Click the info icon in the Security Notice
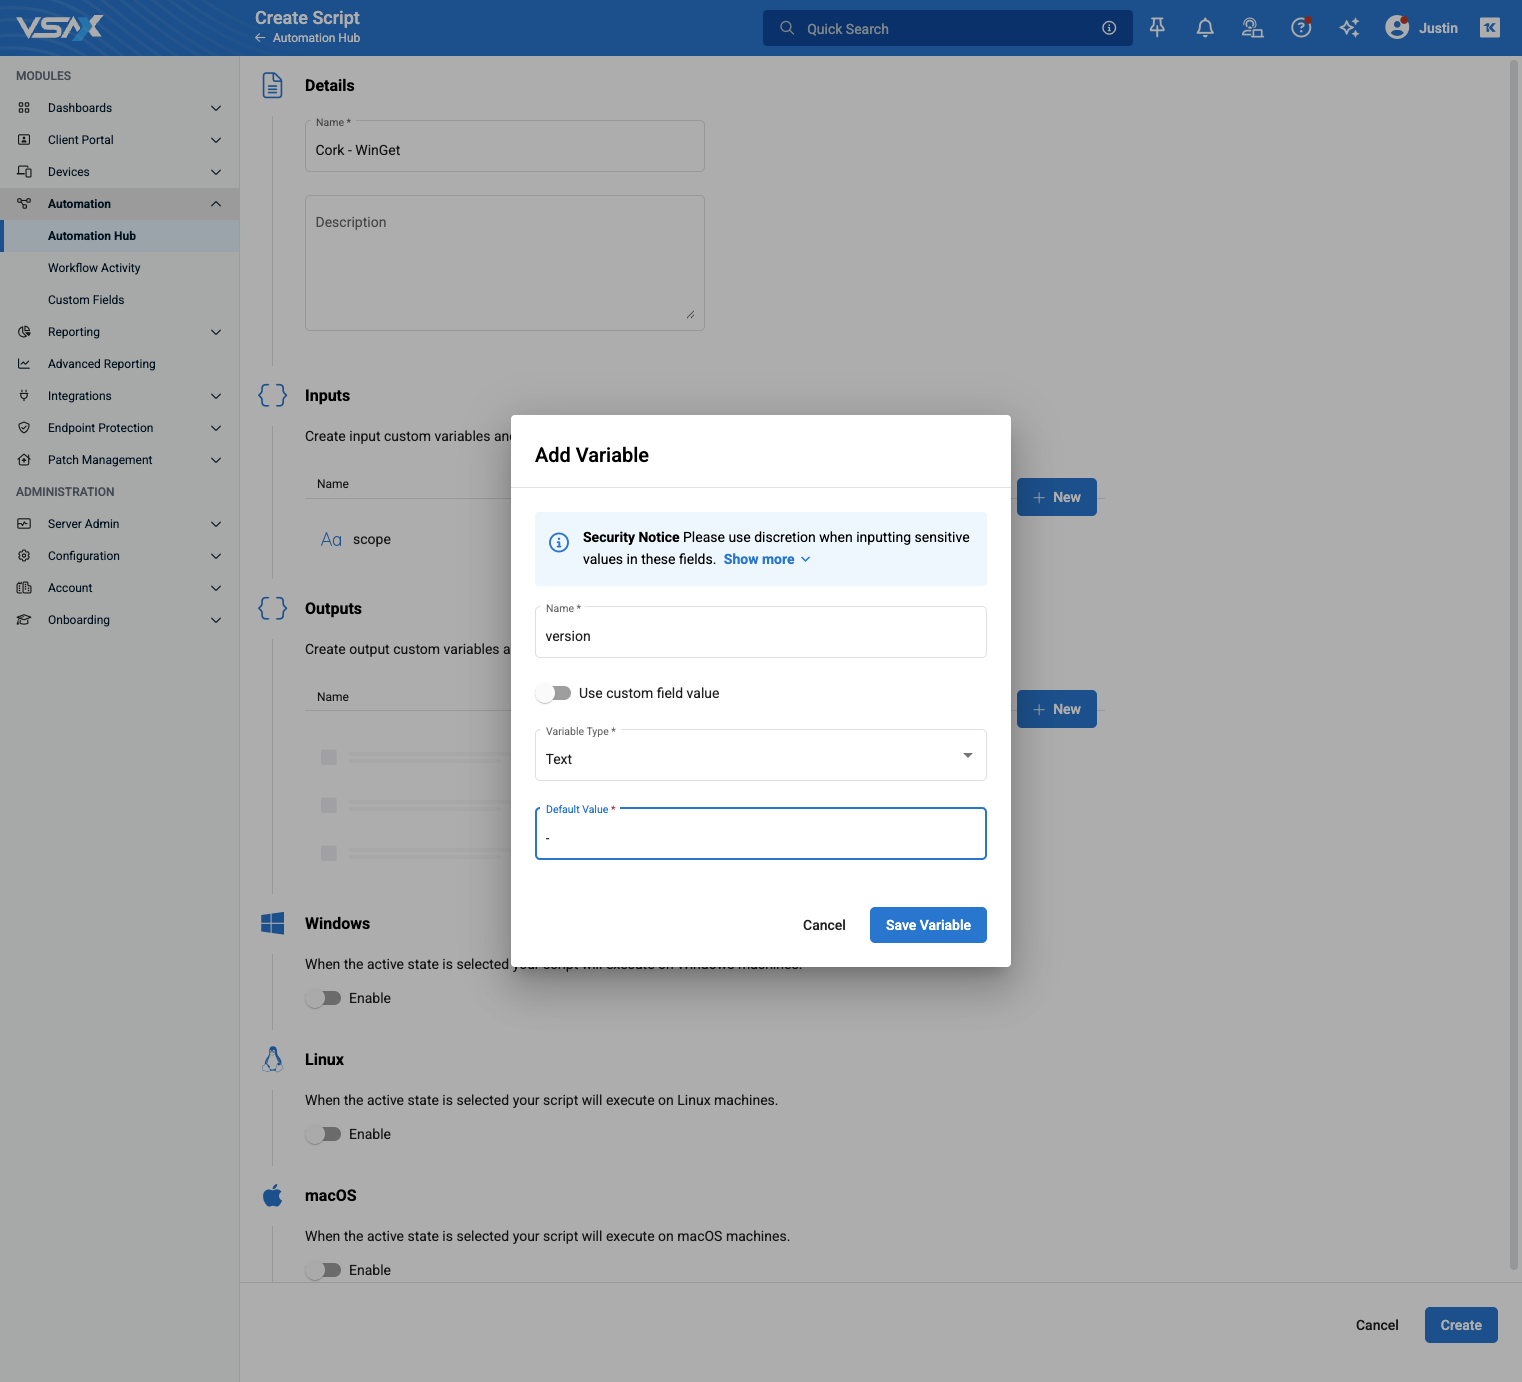Screen dimensions: 1522x1382 point(559,542)
